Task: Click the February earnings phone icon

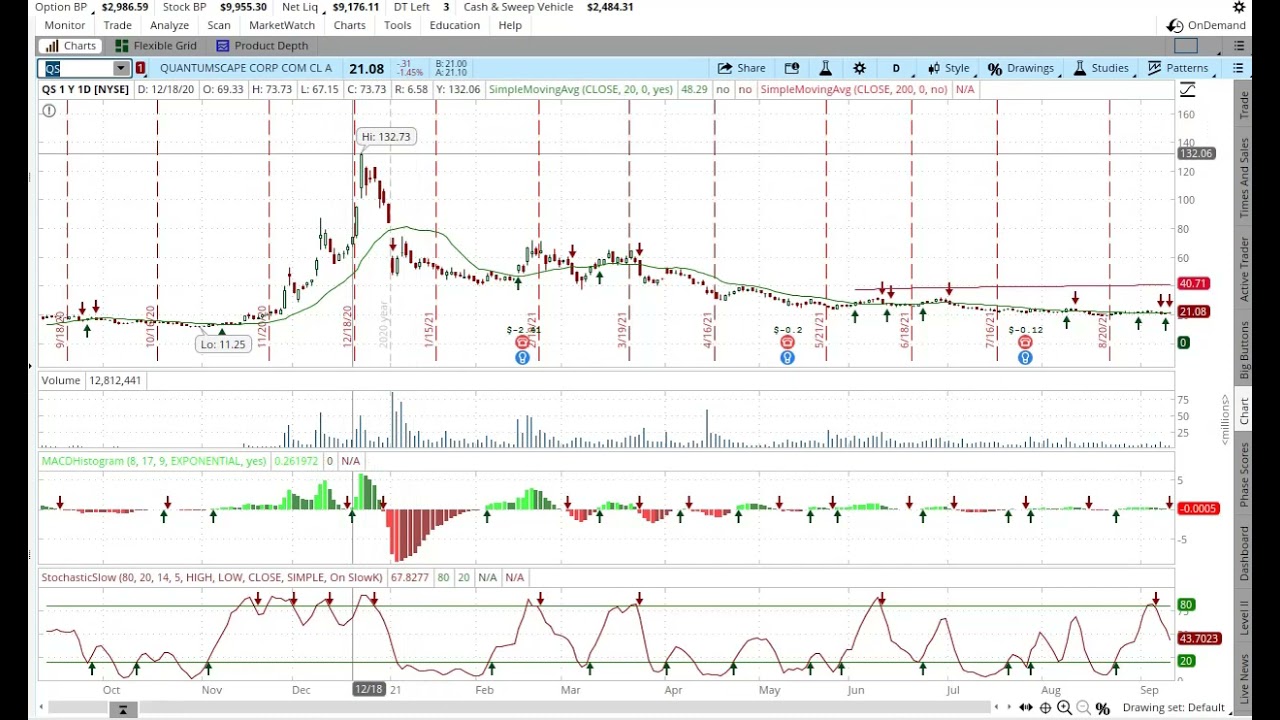Action: 522,343
